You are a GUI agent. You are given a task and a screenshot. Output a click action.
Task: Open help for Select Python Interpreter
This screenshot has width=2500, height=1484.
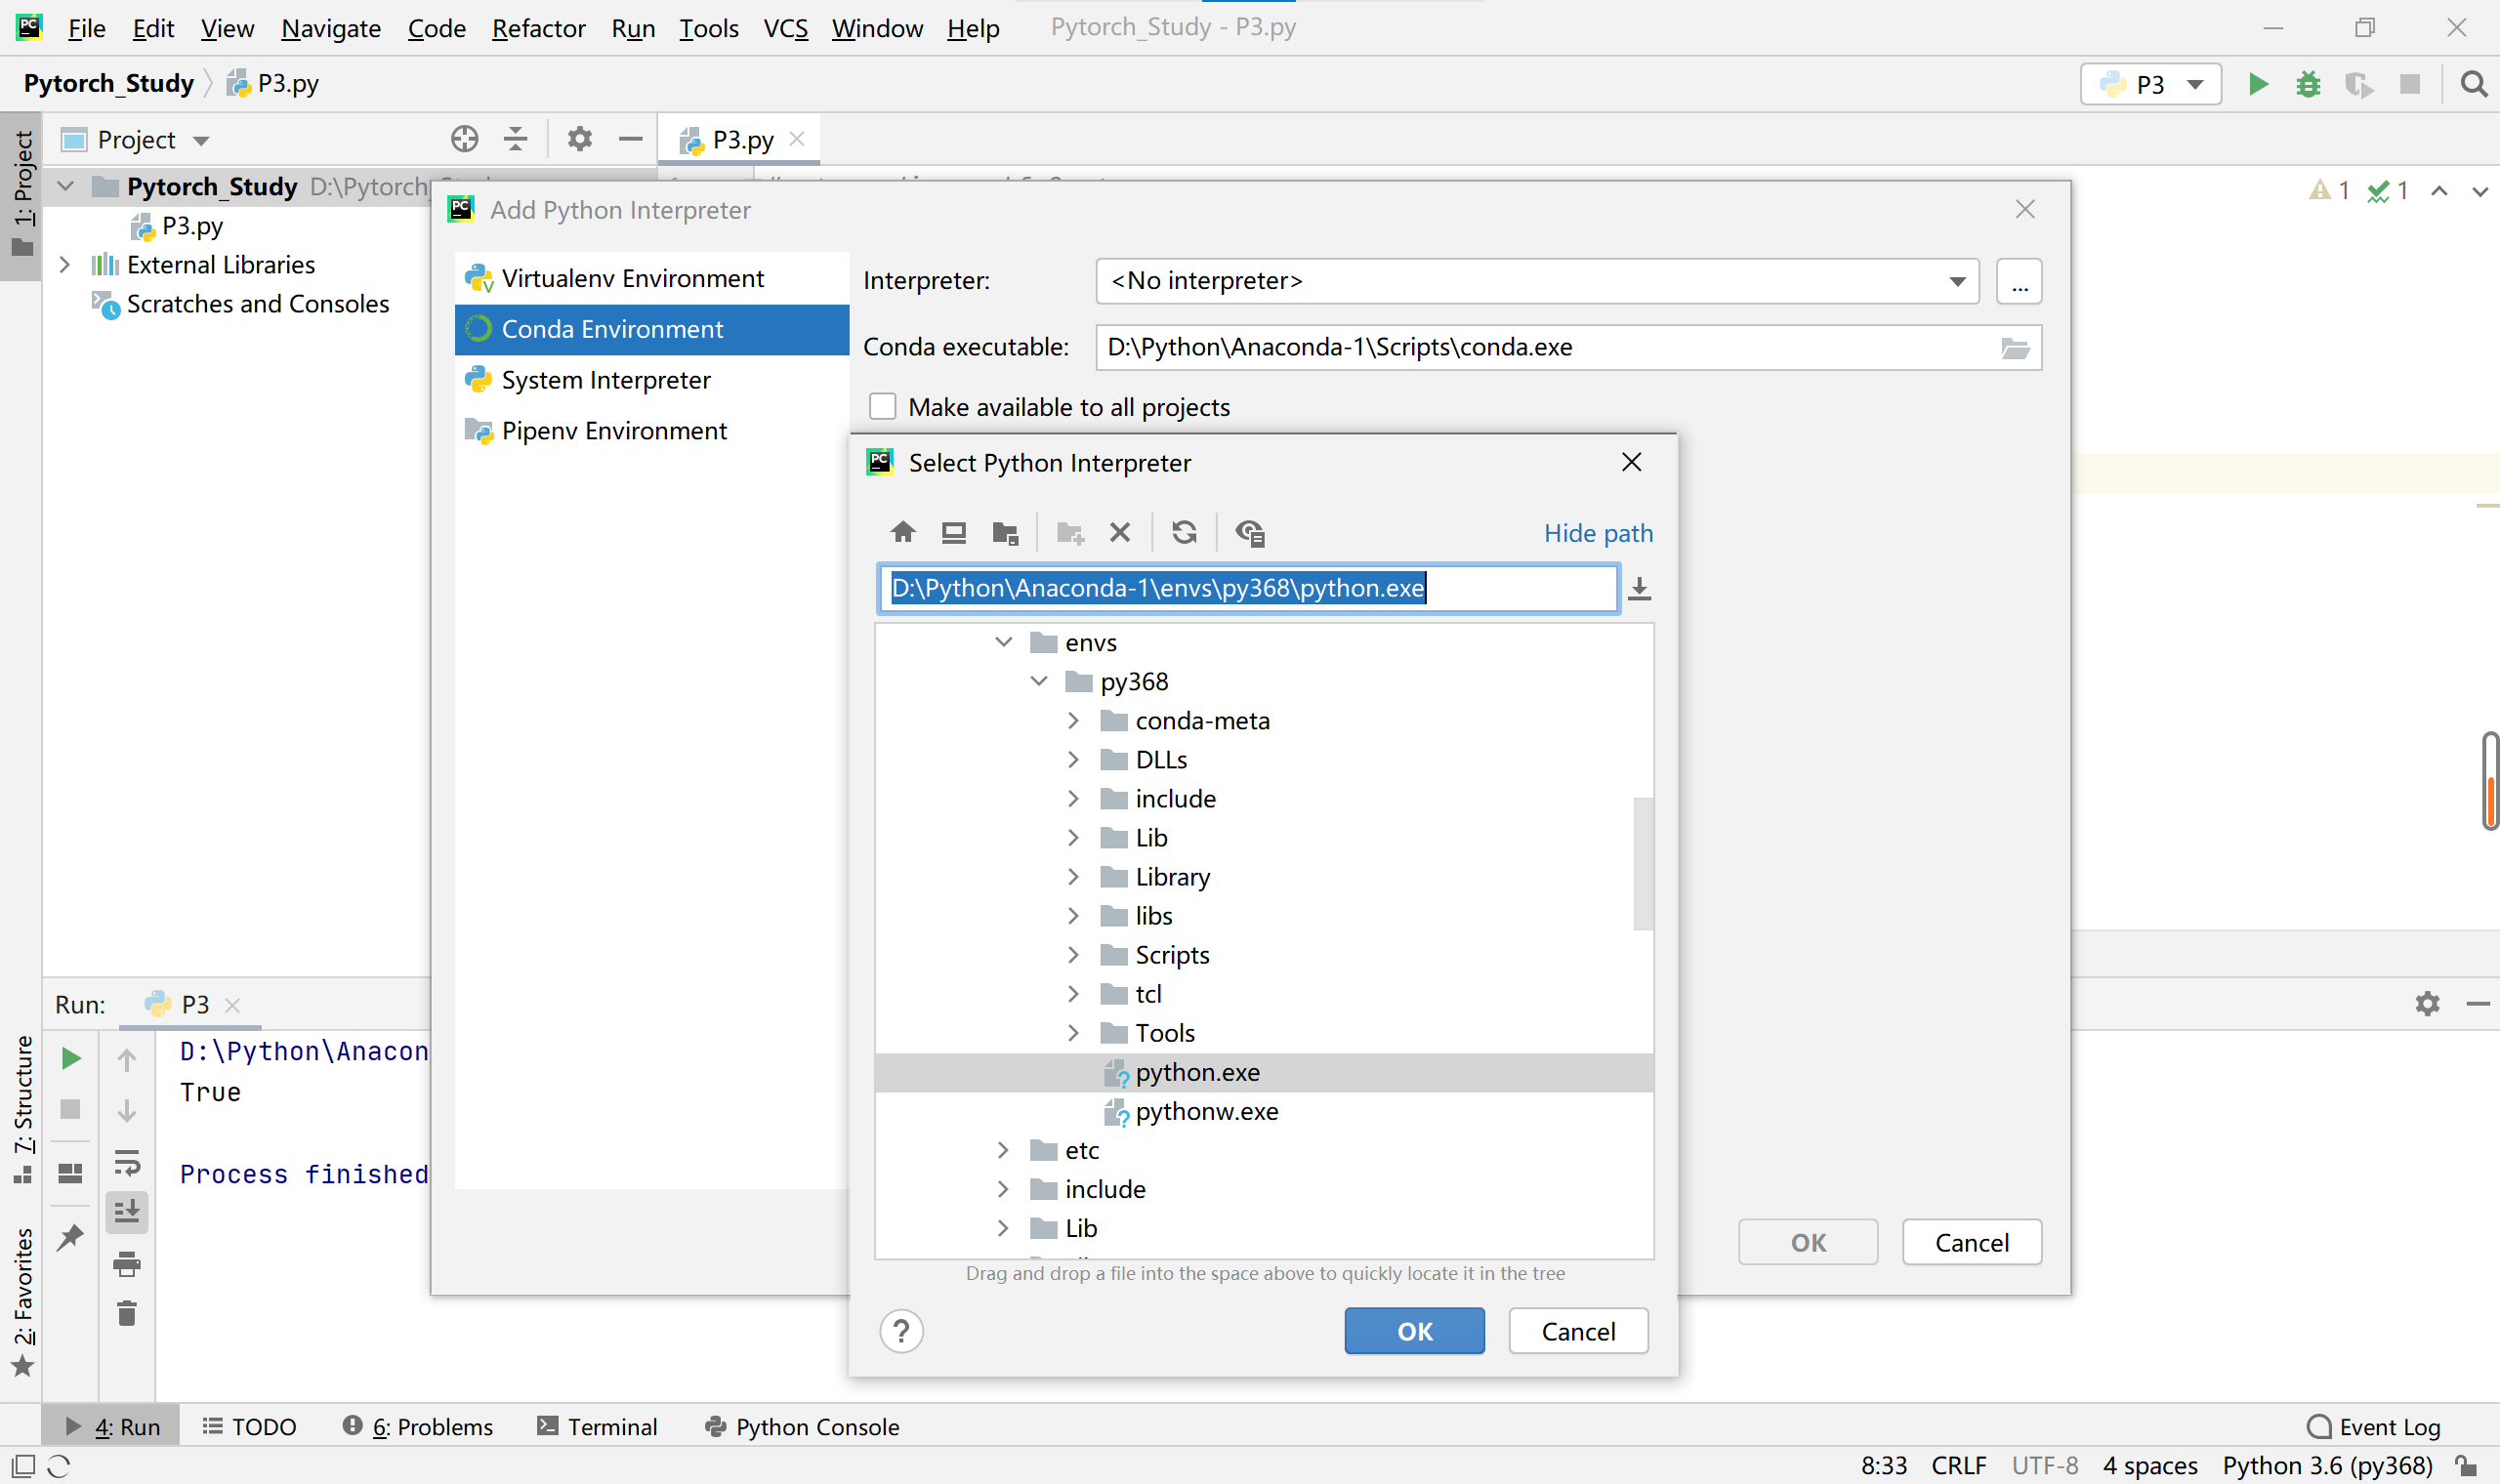coord(902,1332)
